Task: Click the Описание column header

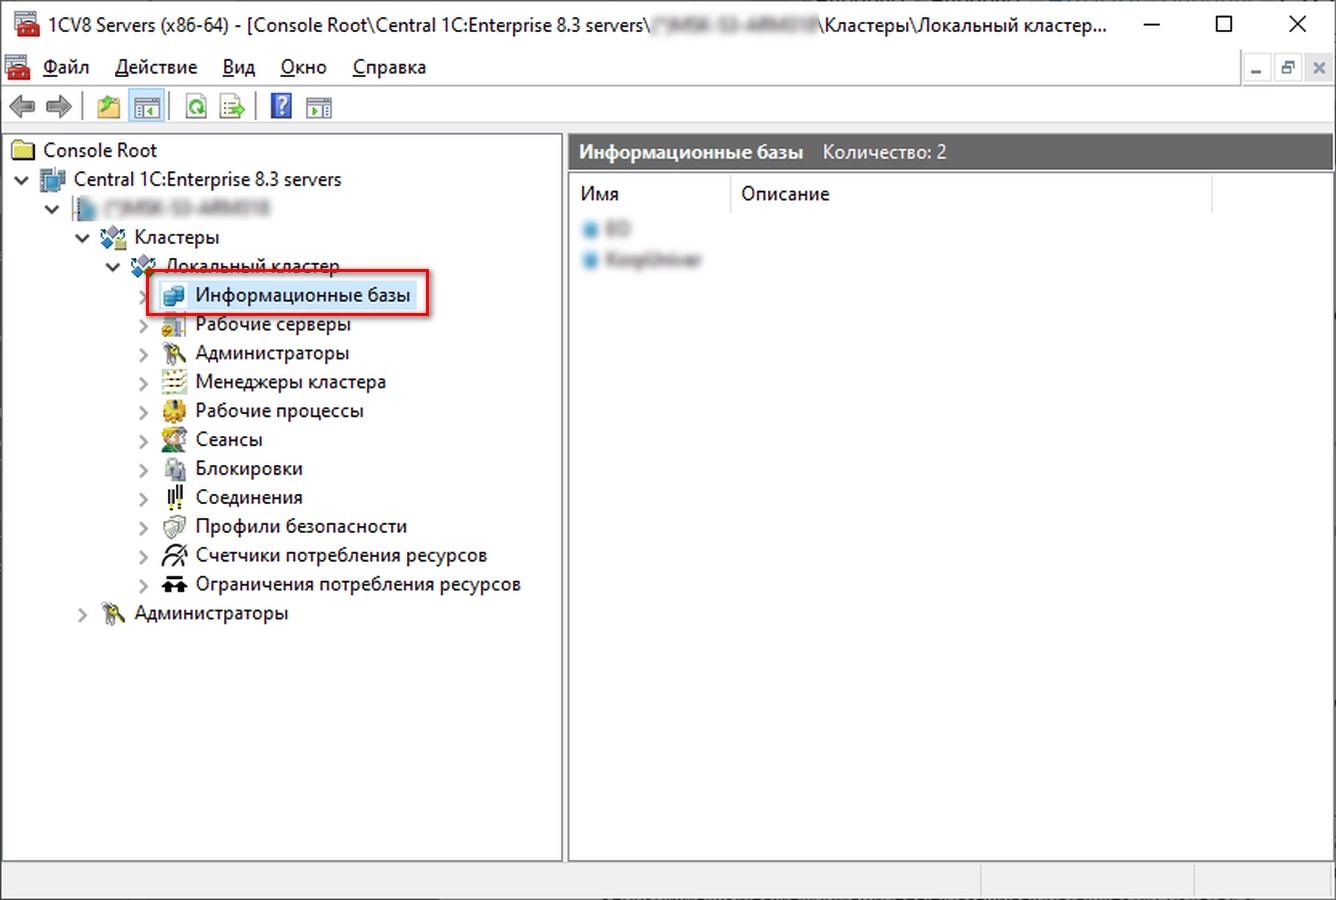Action: tap(971, 194)
